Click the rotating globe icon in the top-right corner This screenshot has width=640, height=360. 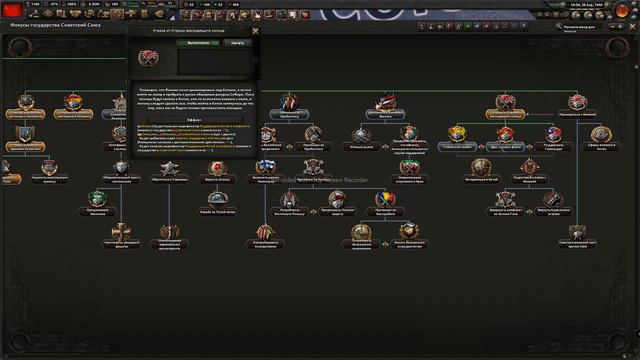[622, 11]
